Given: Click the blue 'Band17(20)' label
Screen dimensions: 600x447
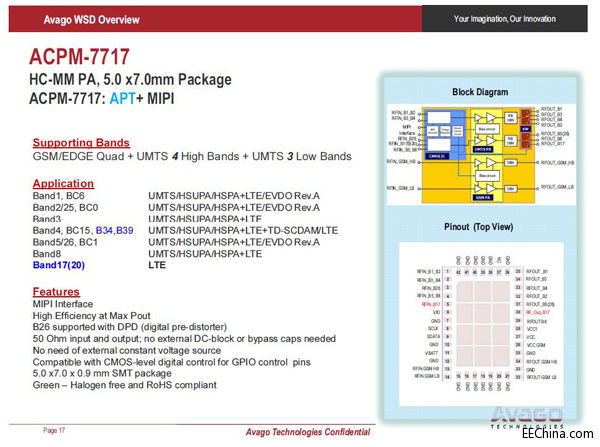Looking at the screenshot, I should tap(59, 265).
